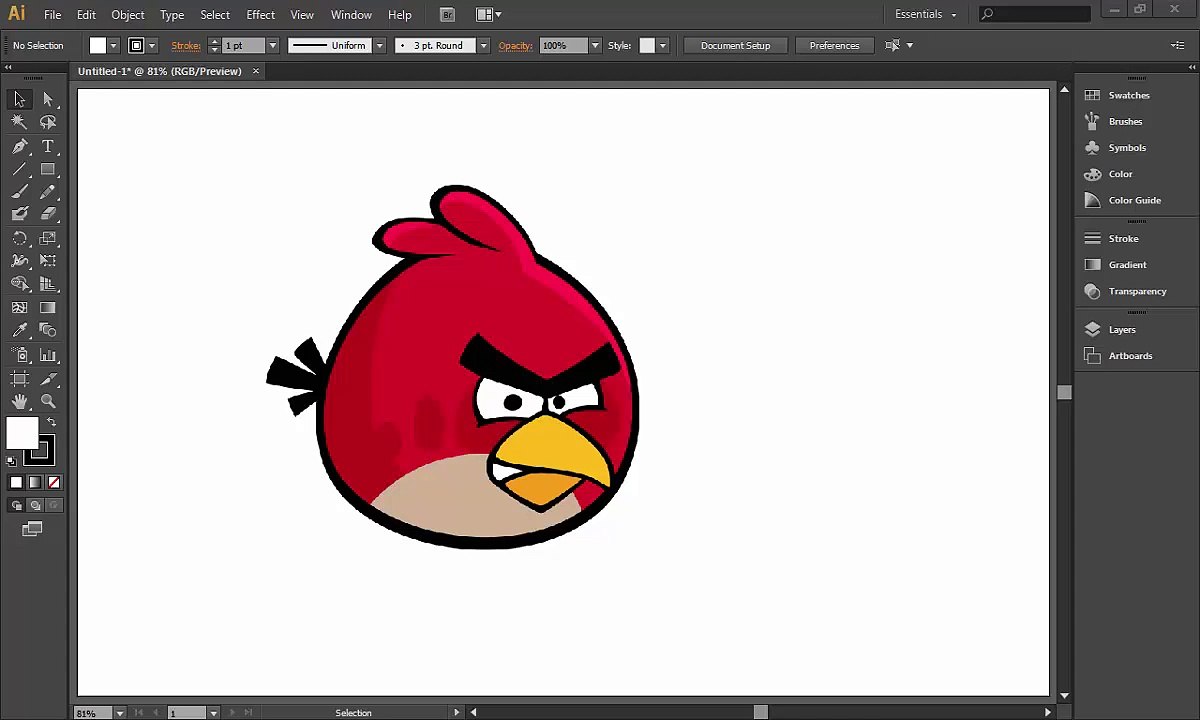The image size is (1200, 720).
Task: Click the white Fill color box
Action: coord(22,434)
